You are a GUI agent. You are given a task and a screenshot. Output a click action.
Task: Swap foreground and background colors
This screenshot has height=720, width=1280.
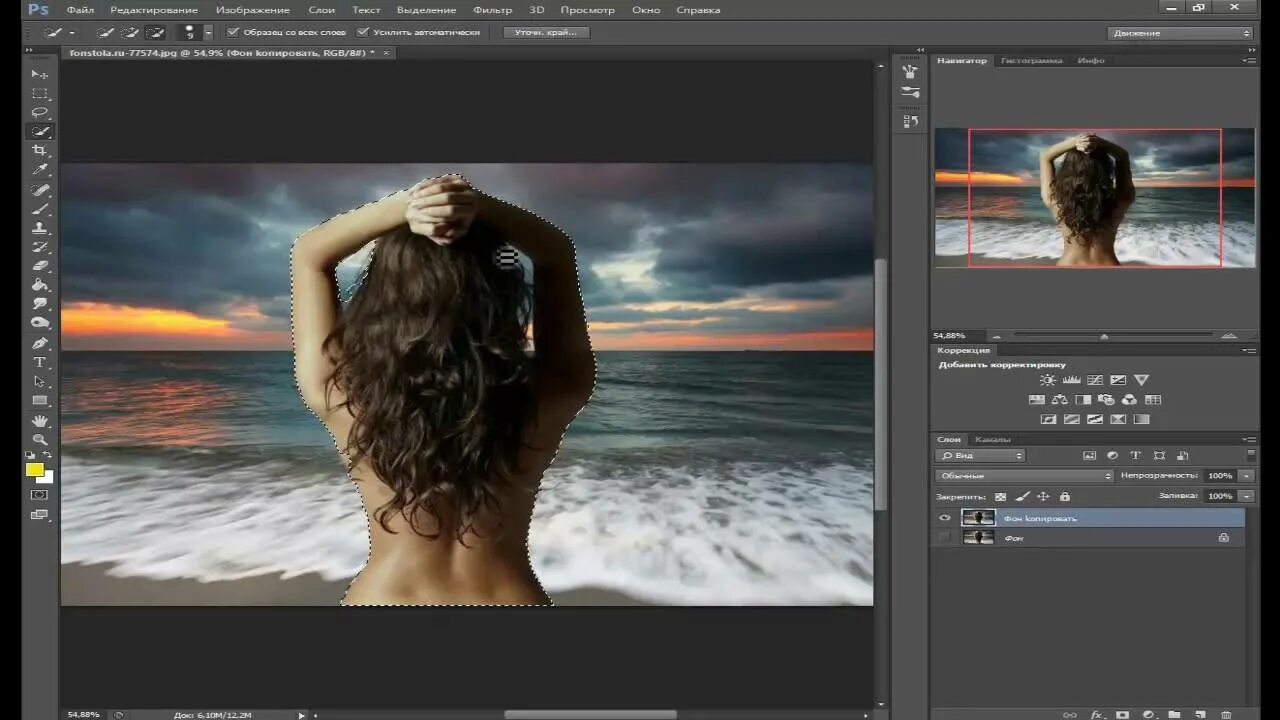click(48, 456)
